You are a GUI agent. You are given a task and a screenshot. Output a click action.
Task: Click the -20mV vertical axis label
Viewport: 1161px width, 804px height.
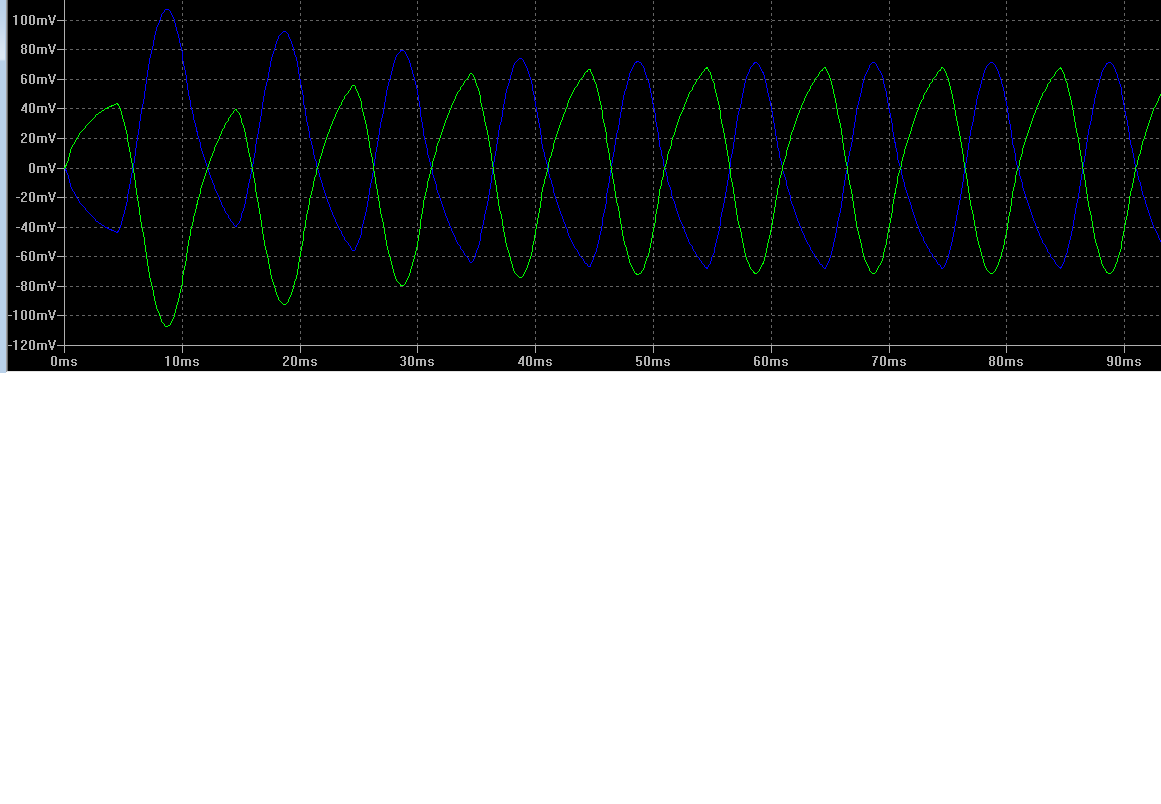click(36, 198)
